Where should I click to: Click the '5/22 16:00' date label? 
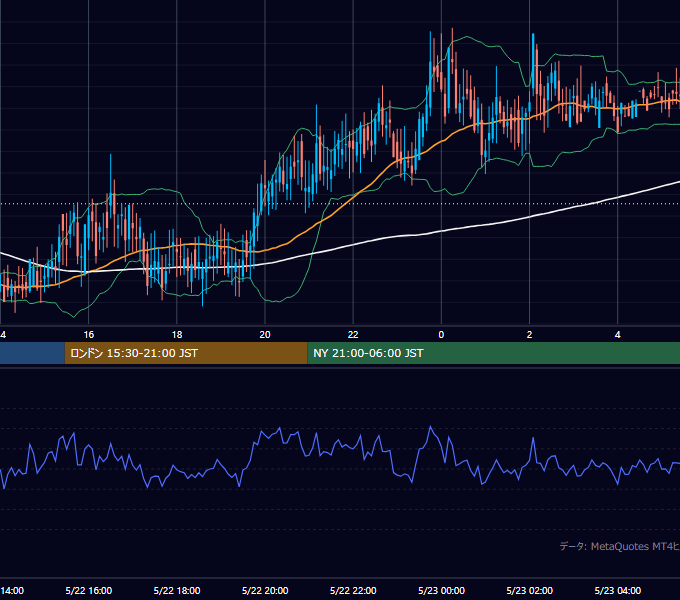(x=88, y=591)
